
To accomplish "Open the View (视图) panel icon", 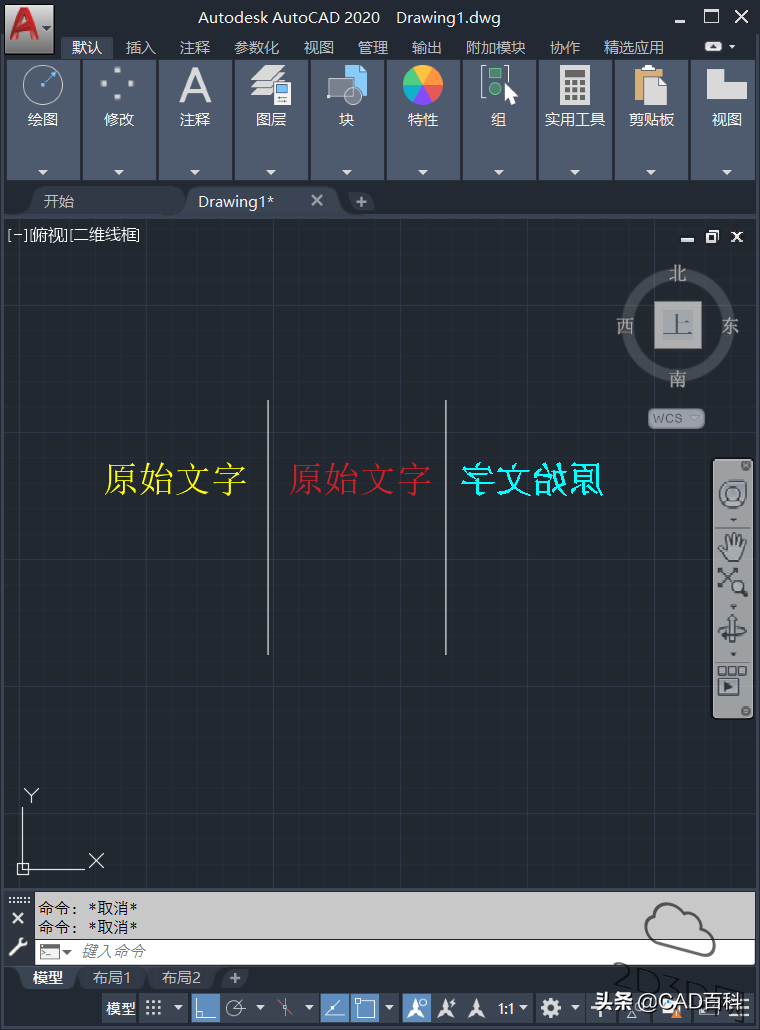I will point(726,85).
